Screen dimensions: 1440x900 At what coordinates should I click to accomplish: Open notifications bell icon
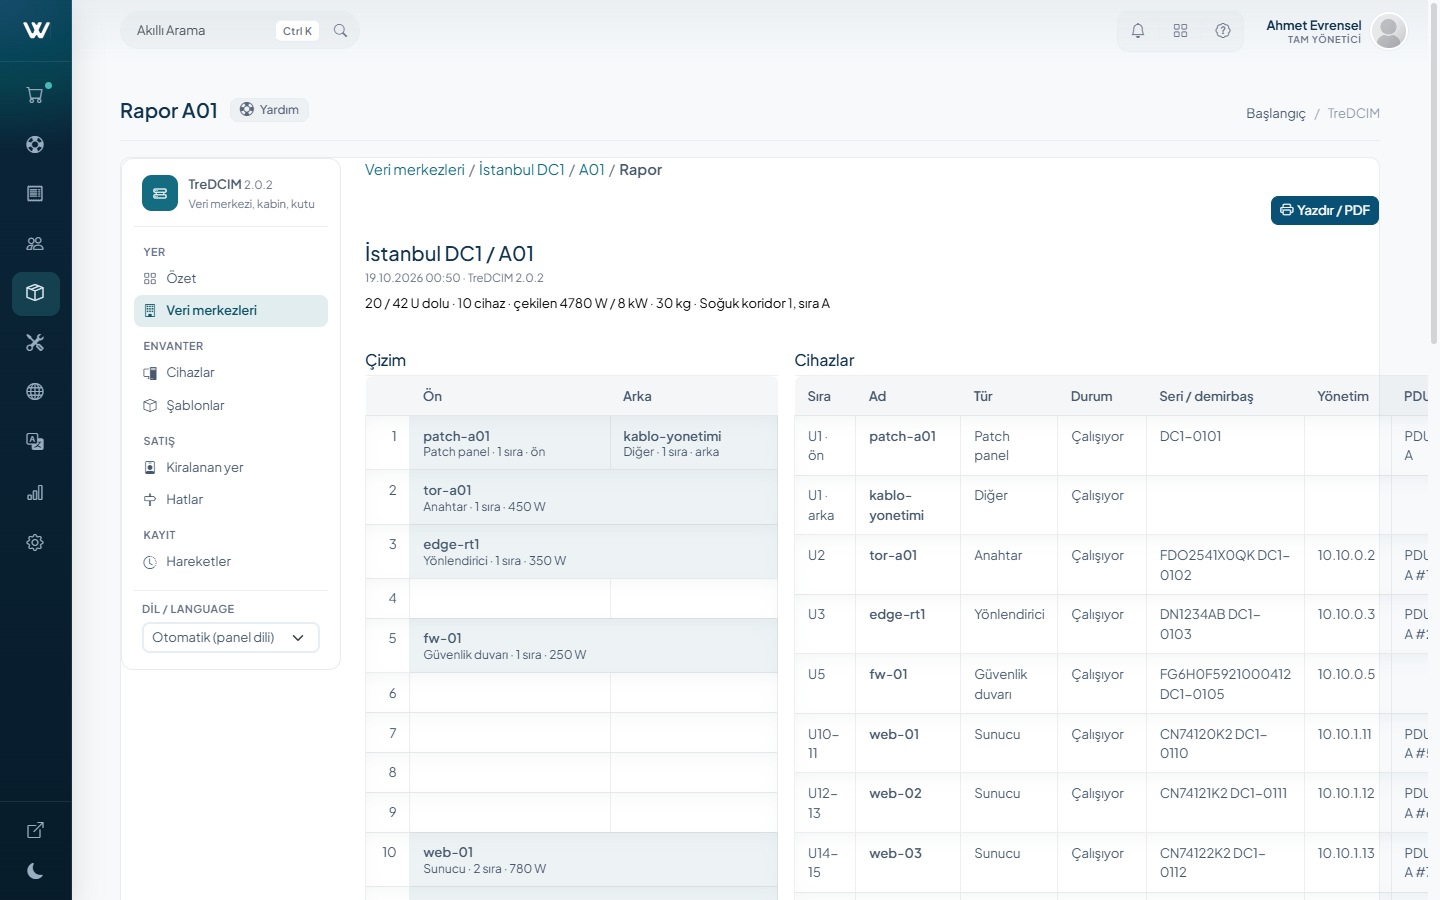pos(1138,31)
